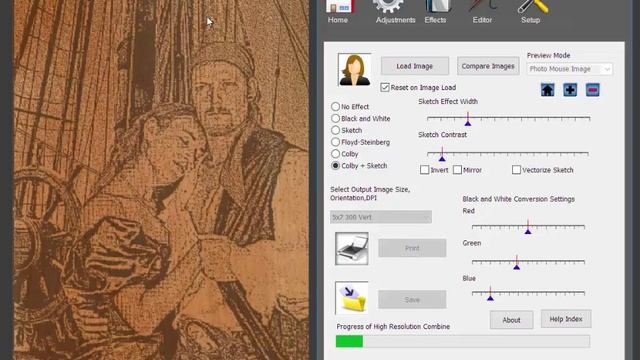Select the Colby + Sketch radio option
This screenshot has width=640, height=360.
coord(336,166)
